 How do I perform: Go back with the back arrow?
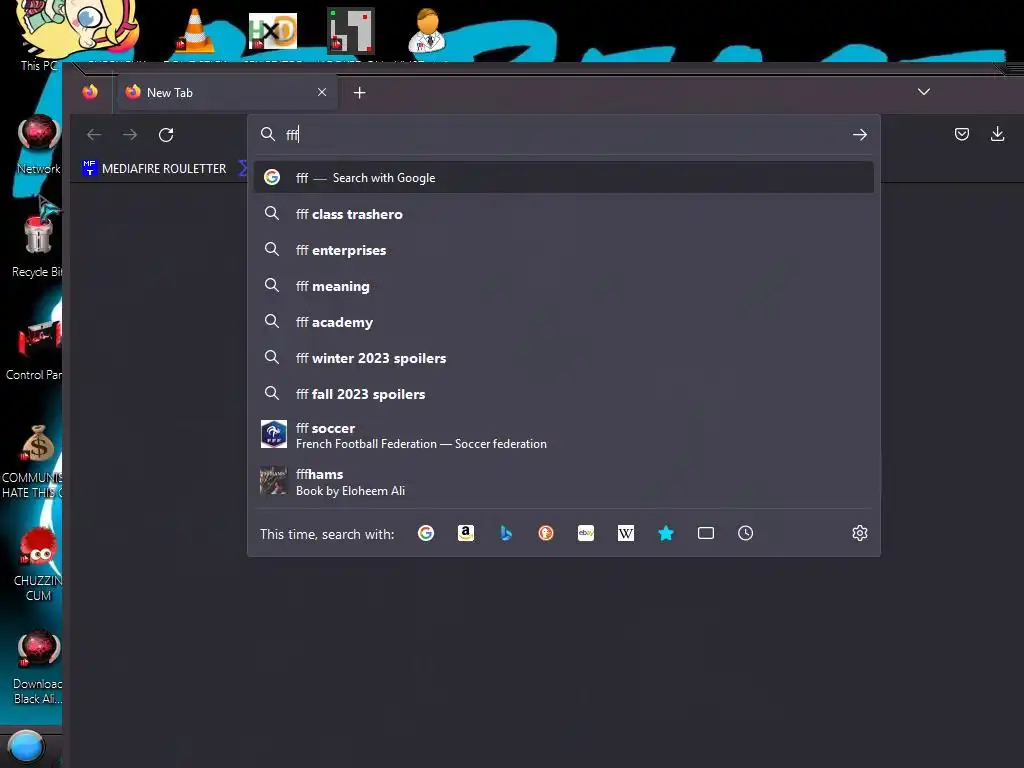pyautogui.click(x=94, y=135)
